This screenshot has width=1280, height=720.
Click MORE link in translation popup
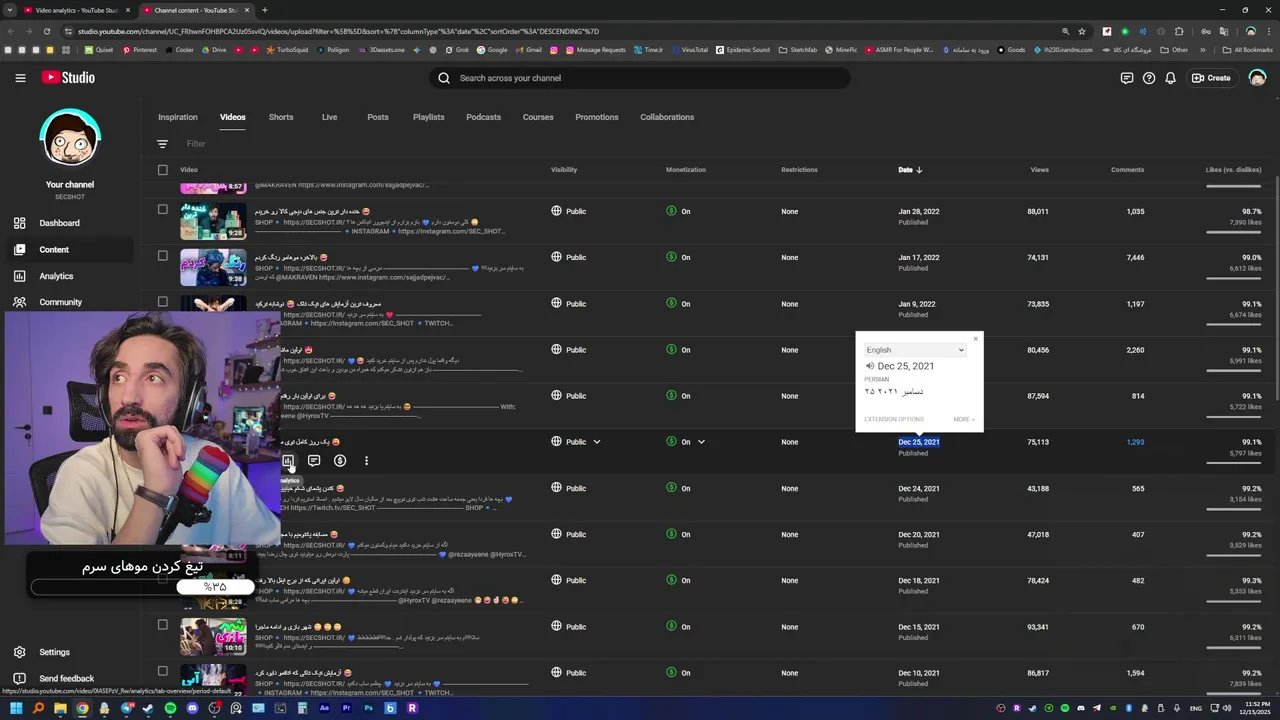pyautogui.click(x=964, y=419)
